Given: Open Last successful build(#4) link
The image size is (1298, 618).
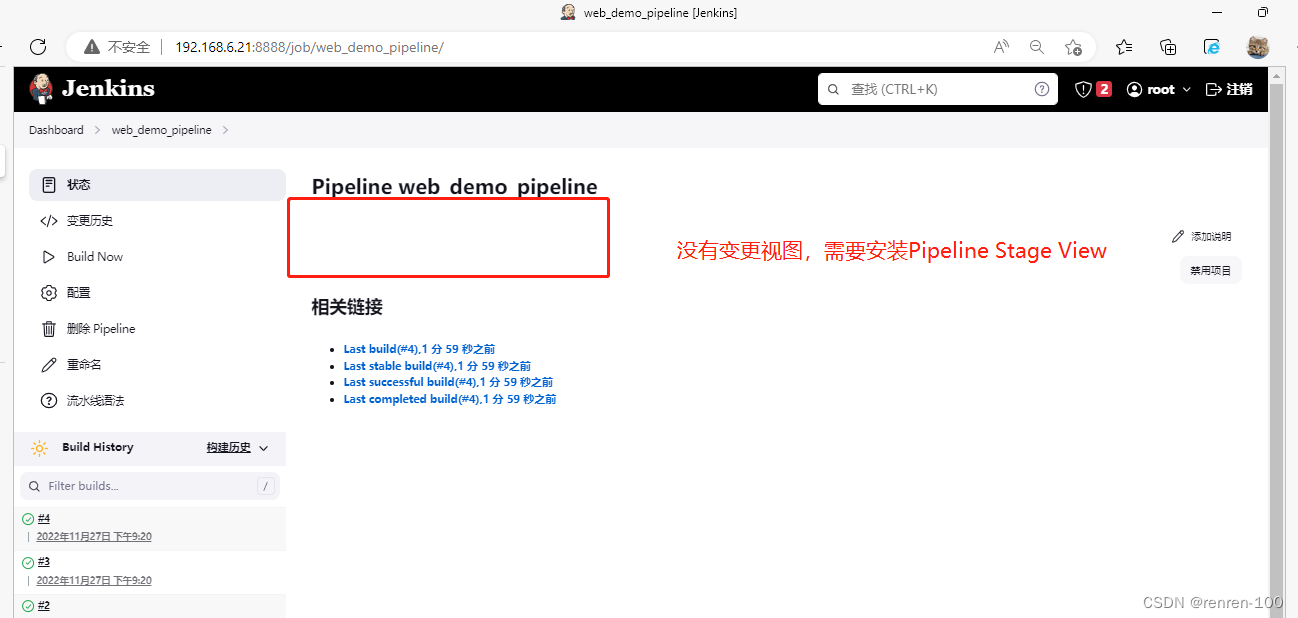Looking at the screenshot, I should (x=448, y=382).
